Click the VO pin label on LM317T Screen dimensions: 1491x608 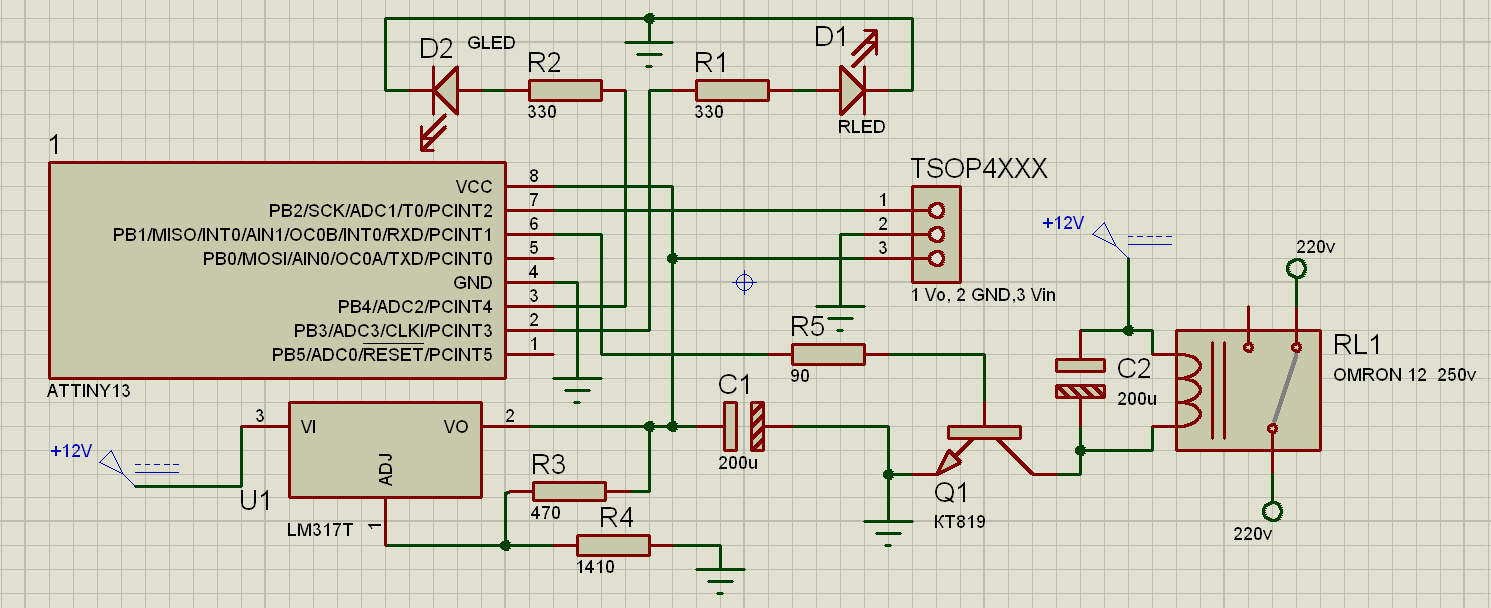pos(454,427)
